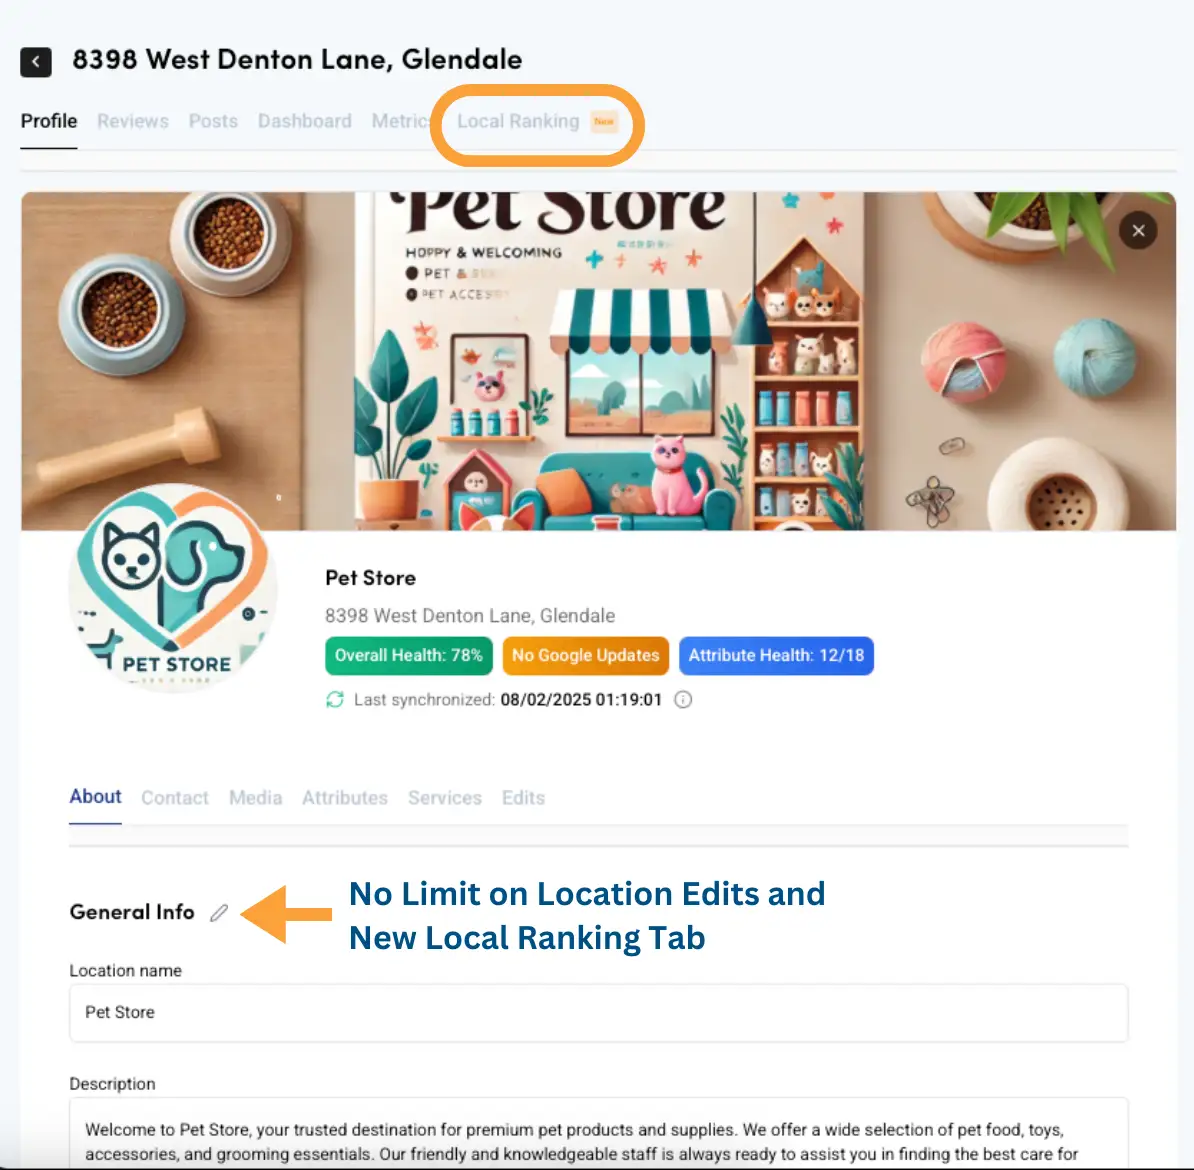Click the back arrow next to address
This screenshot has height=1170, width=1194.
(36, 62)
